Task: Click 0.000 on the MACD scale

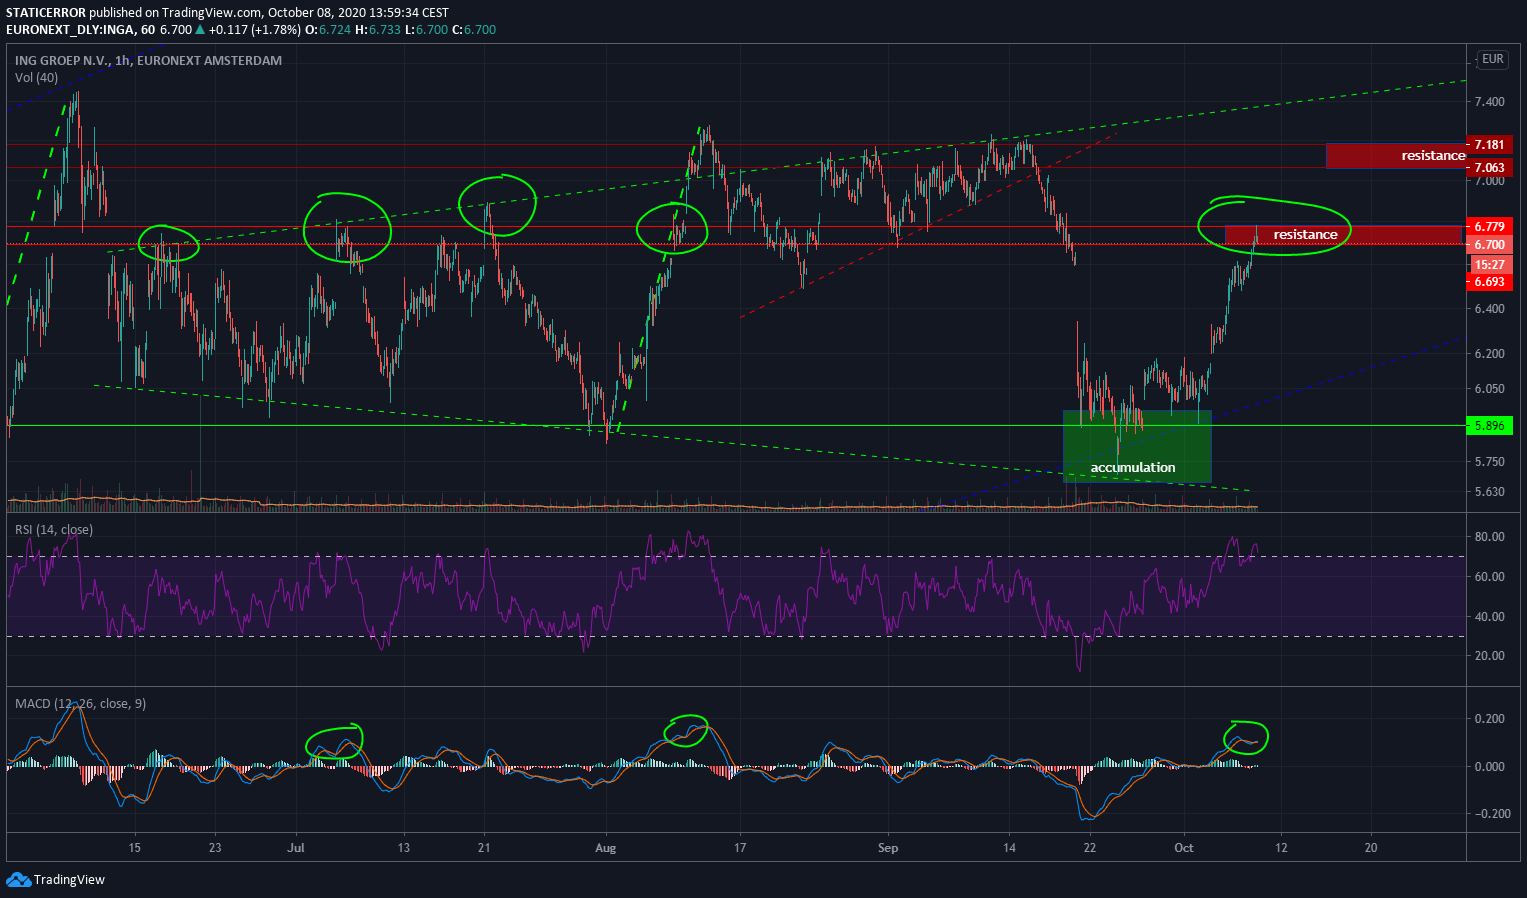Action: 1489,767
